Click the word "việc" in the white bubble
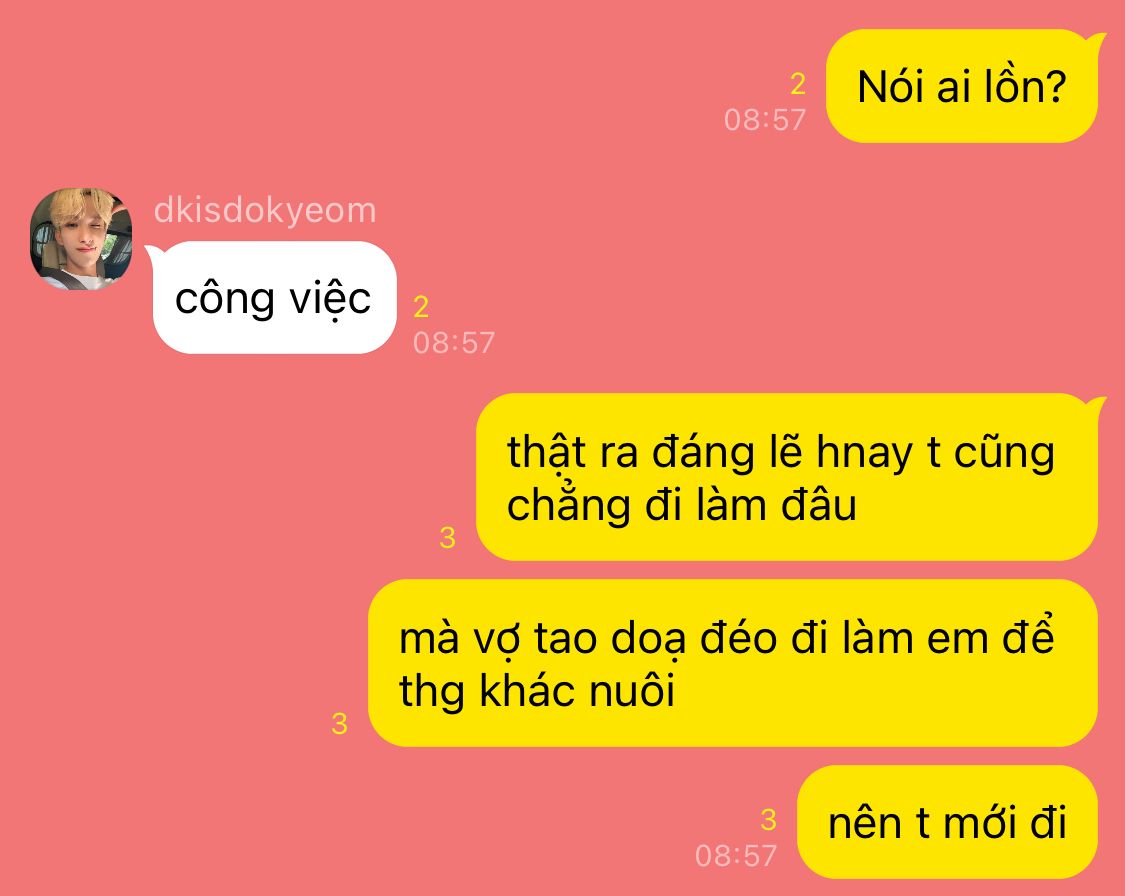This screenshot has width=1125, height=896. click(x=330, y=299)
